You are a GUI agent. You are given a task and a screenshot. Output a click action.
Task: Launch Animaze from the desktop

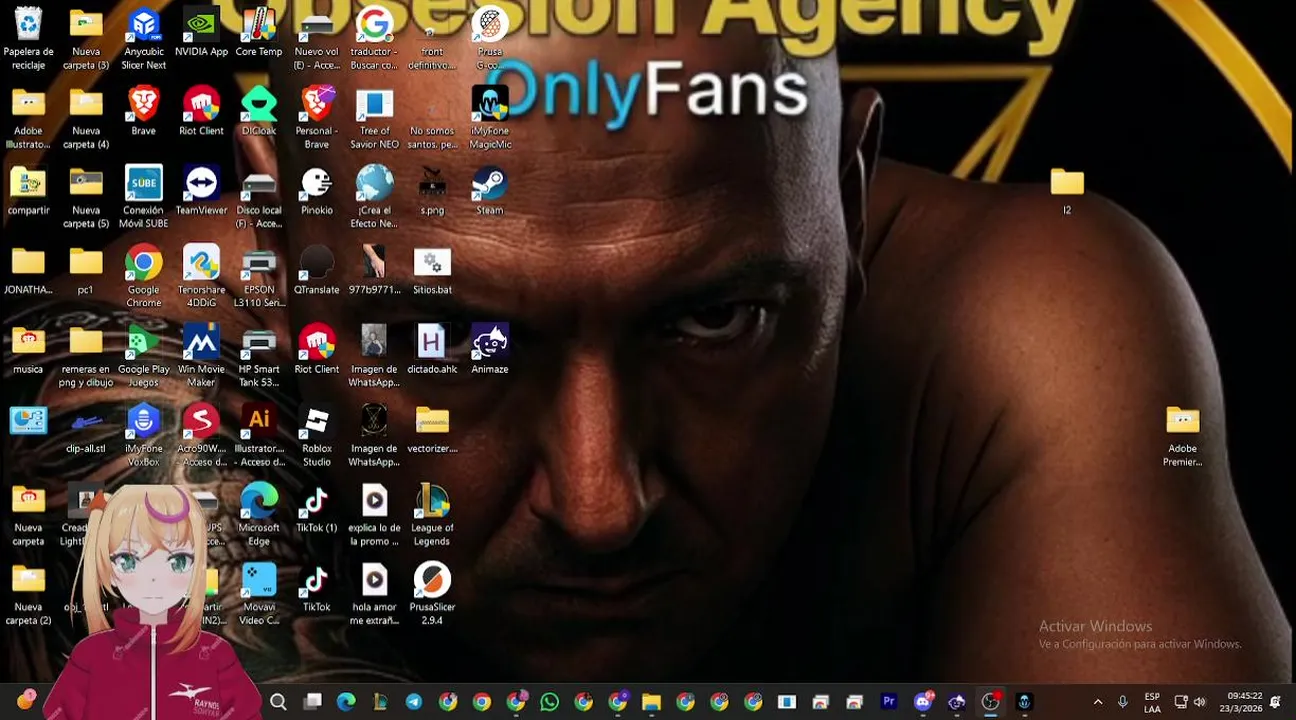pyautogui.click(x=490, y=350)
